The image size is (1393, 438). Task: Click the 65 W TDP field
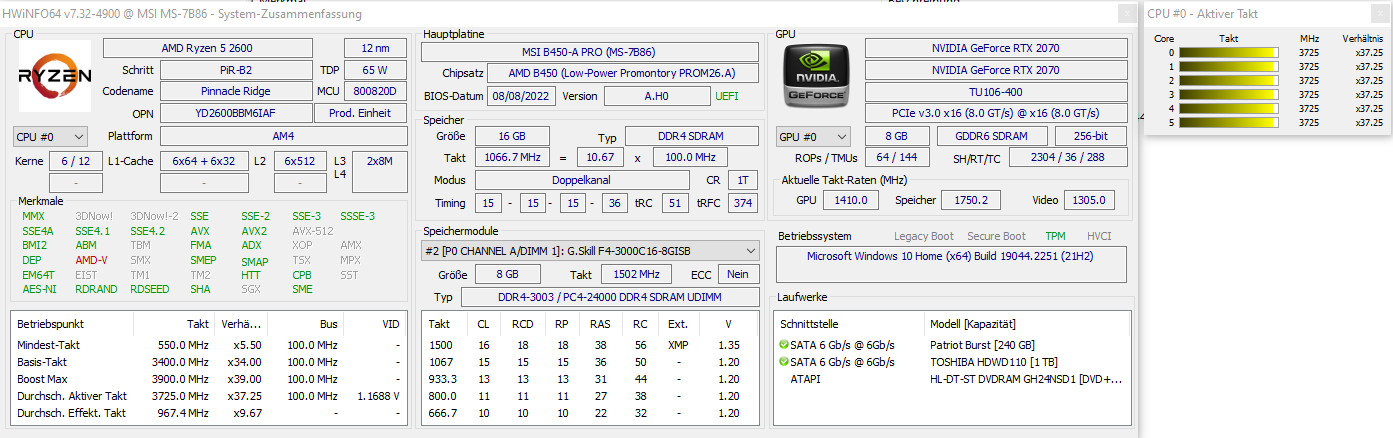coord(375,70)
